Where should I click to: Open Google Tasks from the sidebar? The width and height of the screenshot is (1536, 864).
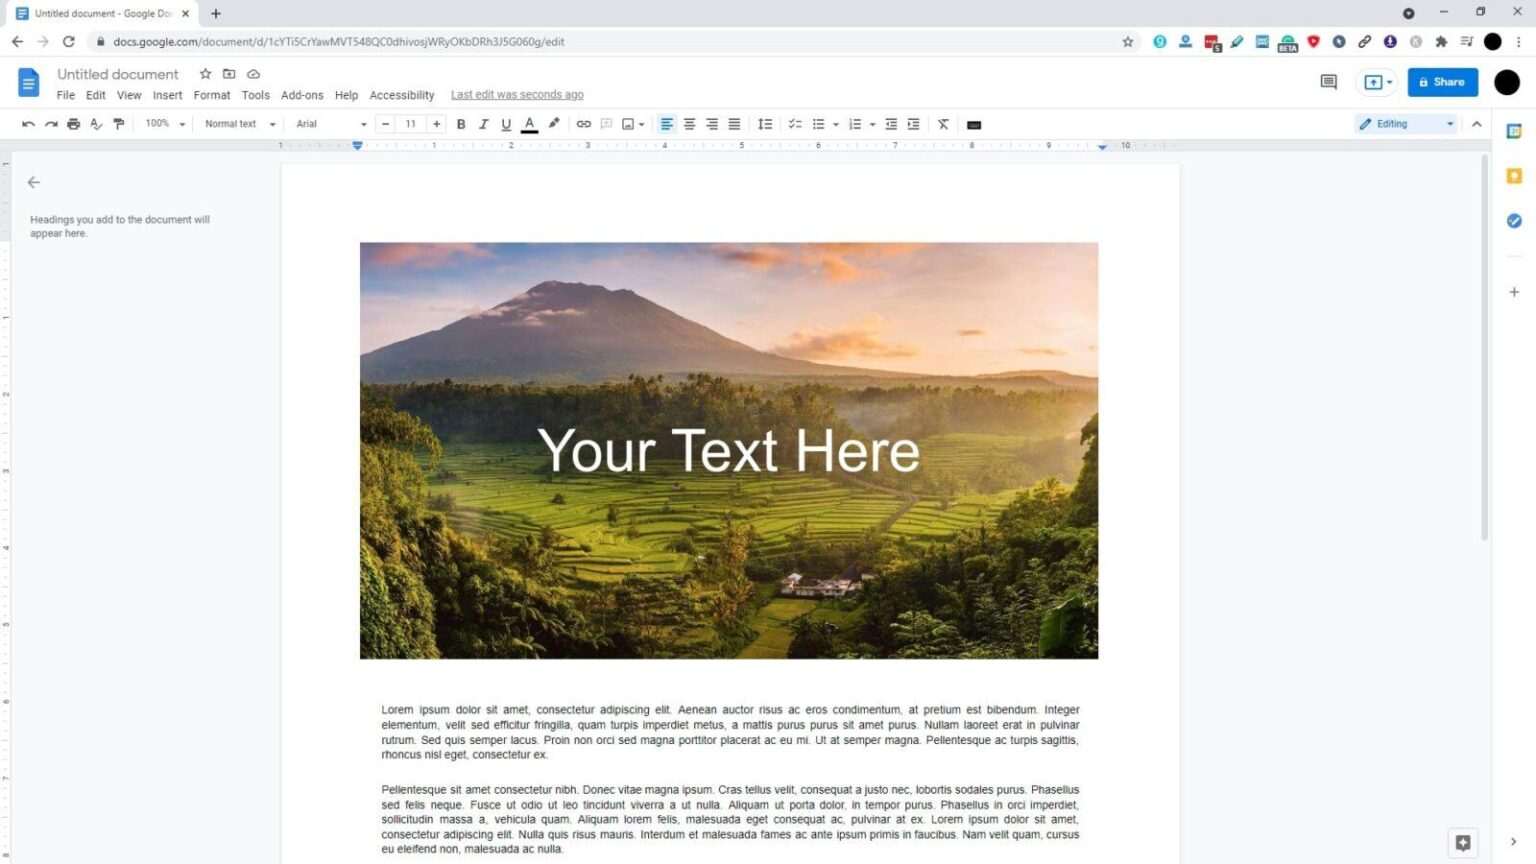(x=1514, y=221)
